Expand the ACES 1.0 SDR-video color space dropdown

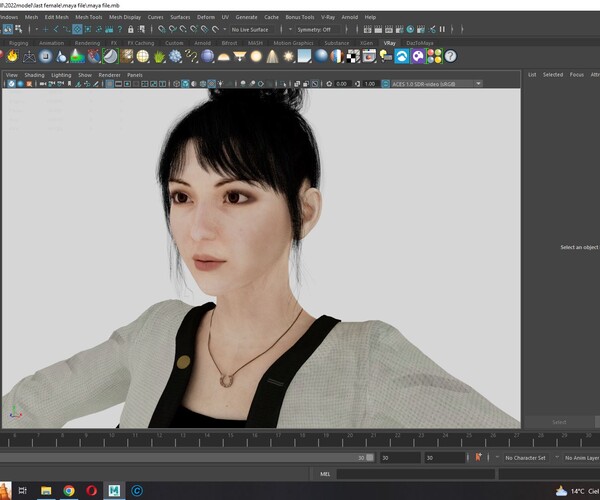click(478, 83)
